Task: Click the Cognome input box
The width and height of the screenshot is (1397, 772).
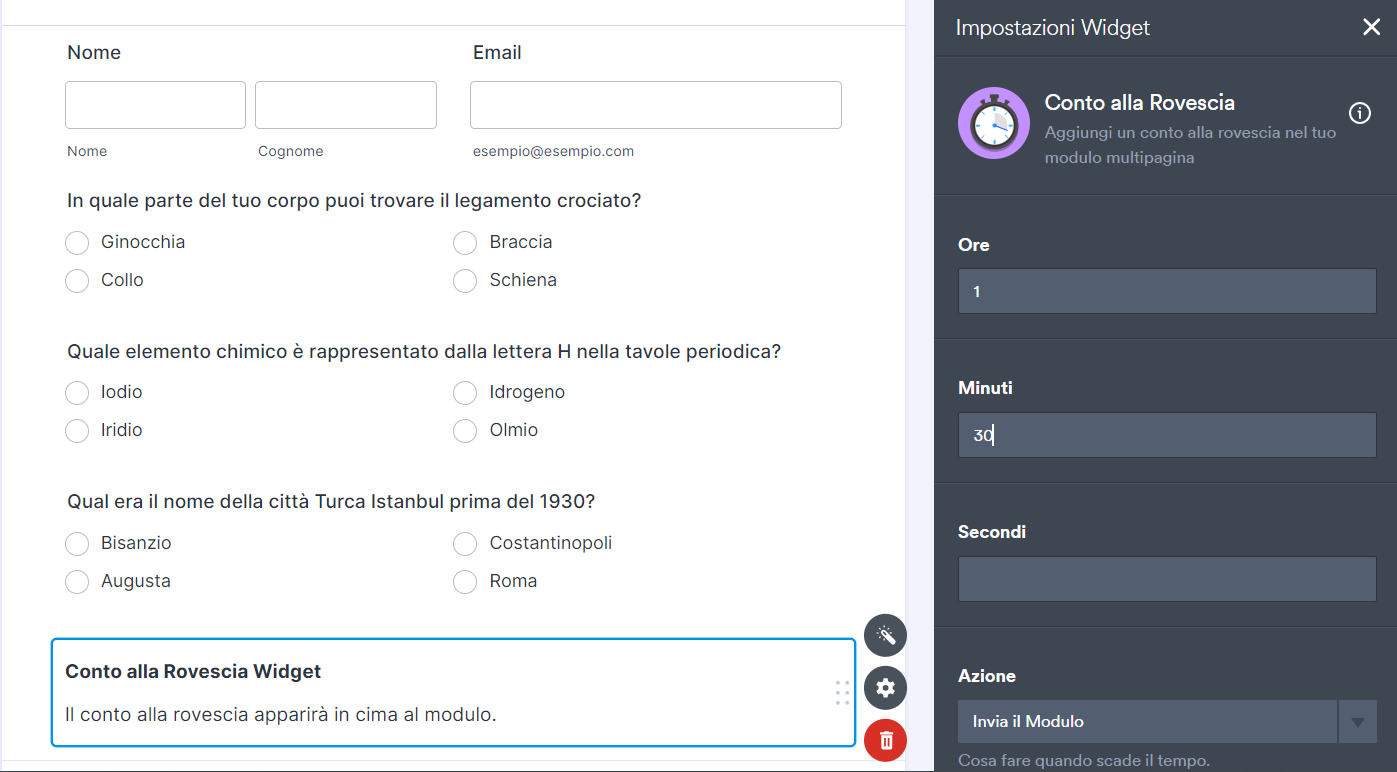Action: [345, 105]
